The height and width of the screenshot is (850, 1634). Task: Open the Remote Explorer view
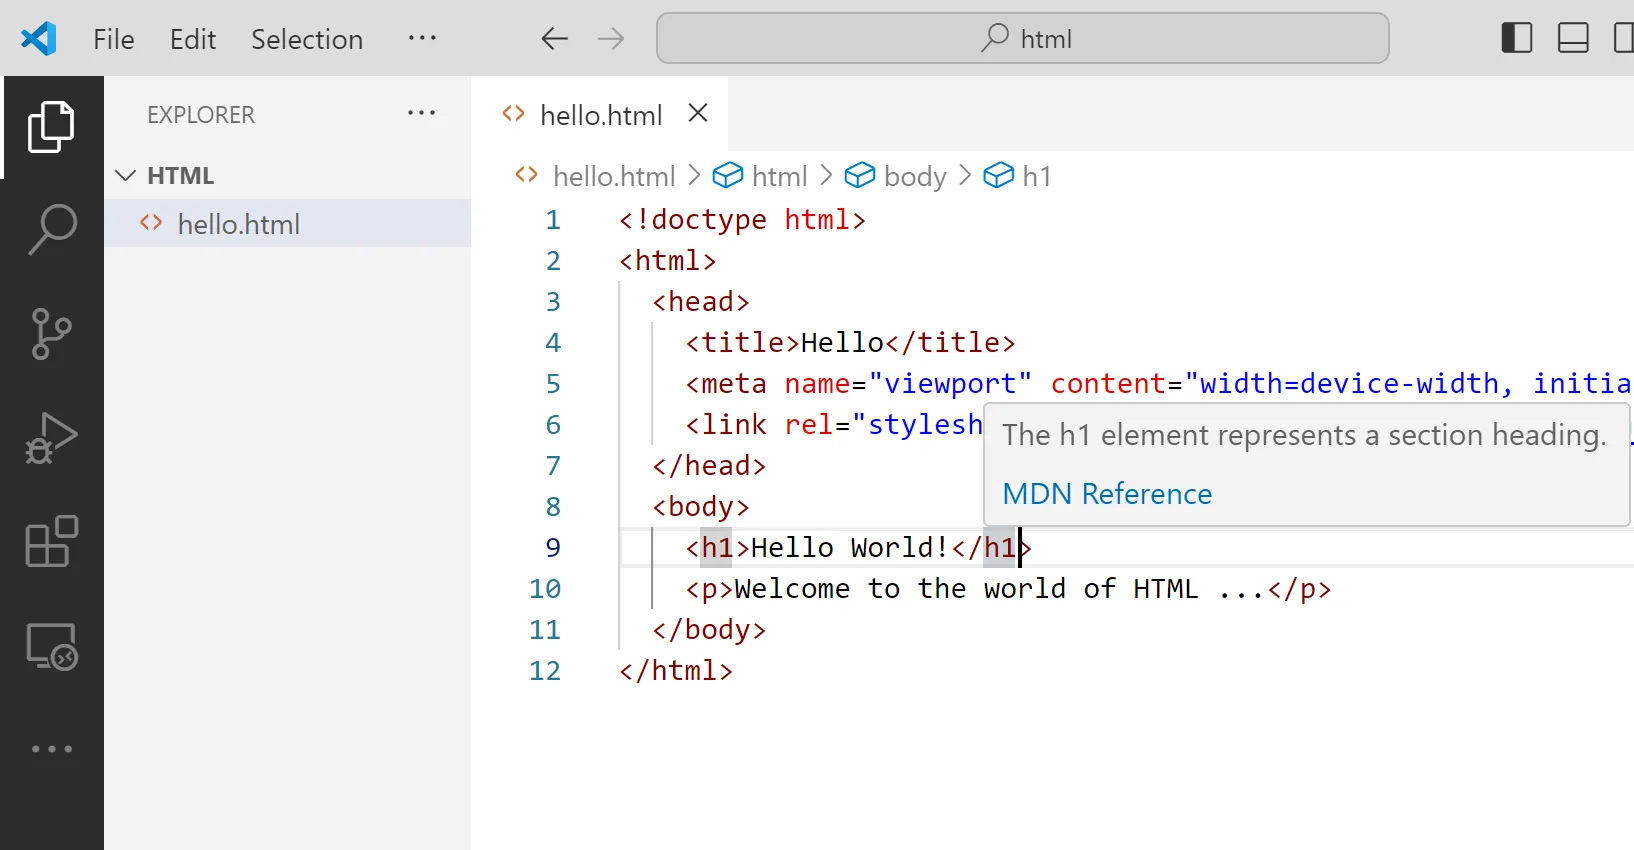pyautogui.click(x=52, y=646)
